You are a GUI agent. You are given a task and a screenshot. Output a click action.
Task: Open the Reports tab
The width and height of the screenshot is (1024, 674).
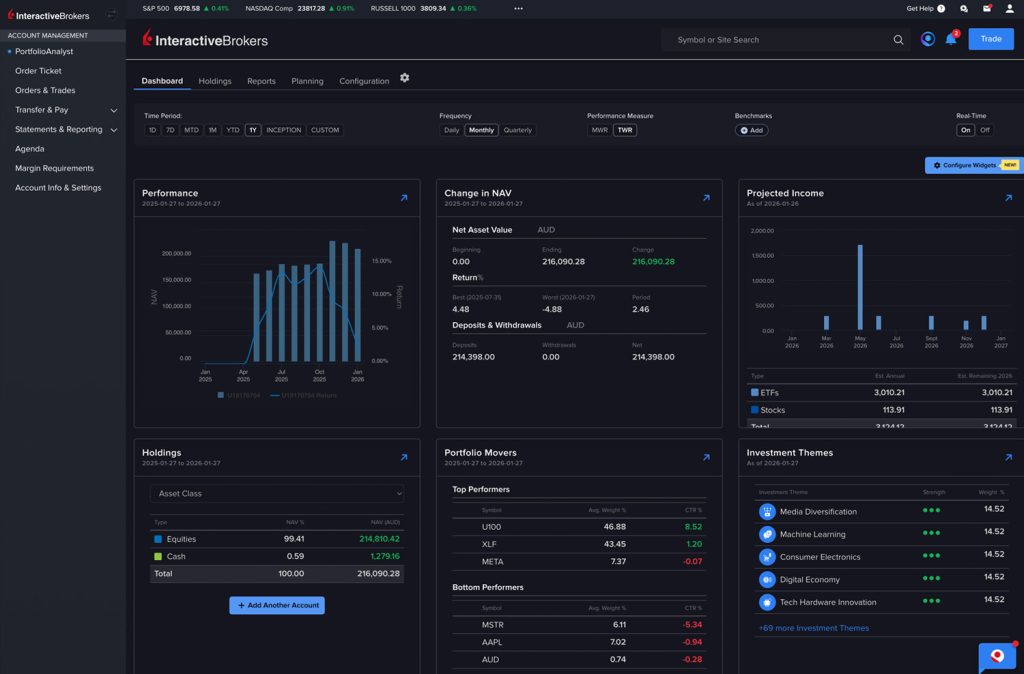(261, 81)
